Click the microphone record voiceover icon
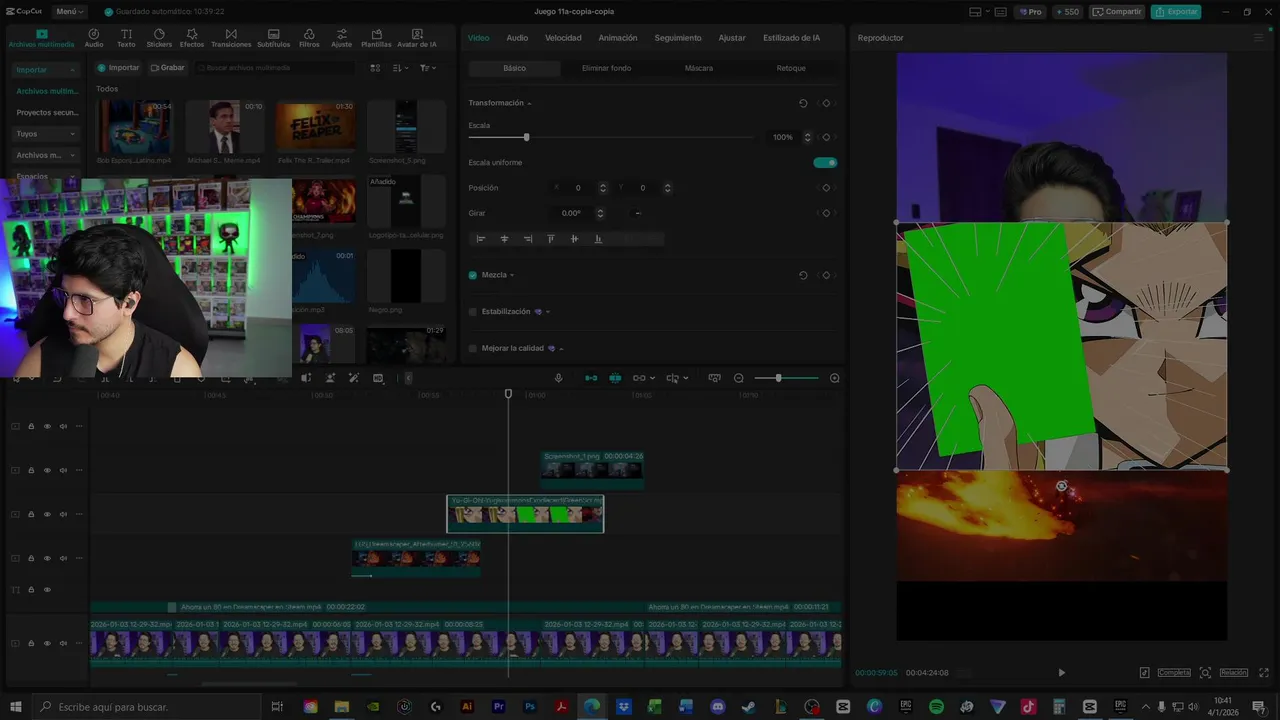This screenshot has width=1280, height=720. pos(559,378)
